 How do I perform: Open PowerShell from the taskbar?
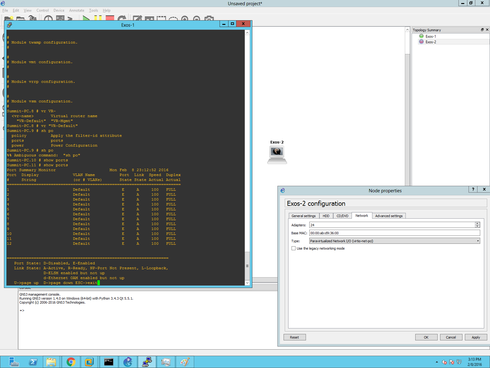[x=33, y=362]
